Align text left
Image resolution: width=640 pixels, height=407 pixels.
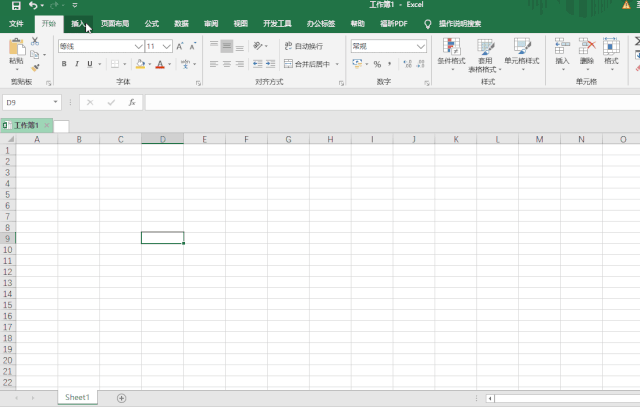point(214,64)
